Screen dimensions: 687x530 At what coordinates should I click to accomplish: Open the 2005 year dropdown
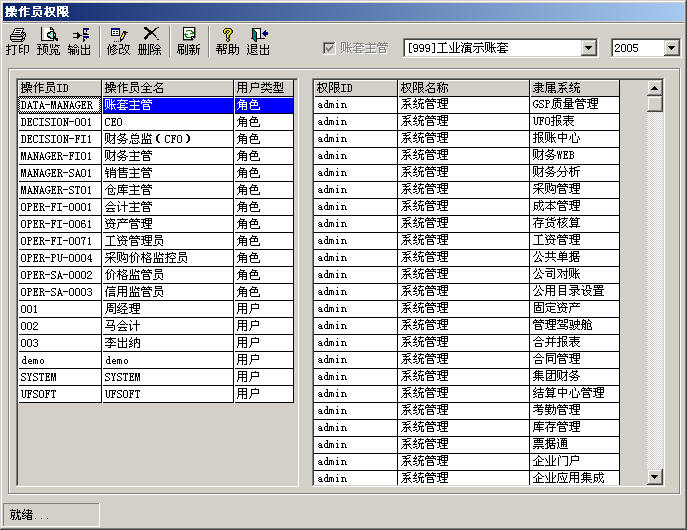tap(671, 48)
